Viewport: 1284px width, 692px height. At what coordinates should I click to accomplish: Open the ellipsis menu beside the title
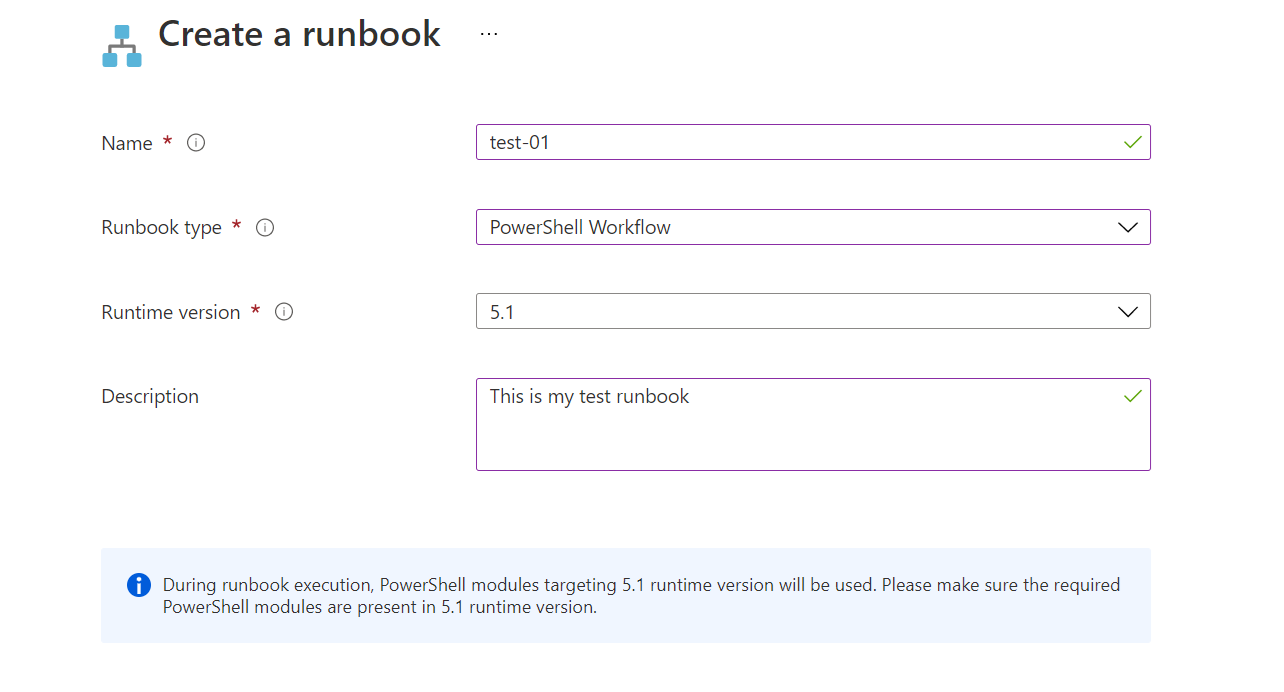click(489, 31)
